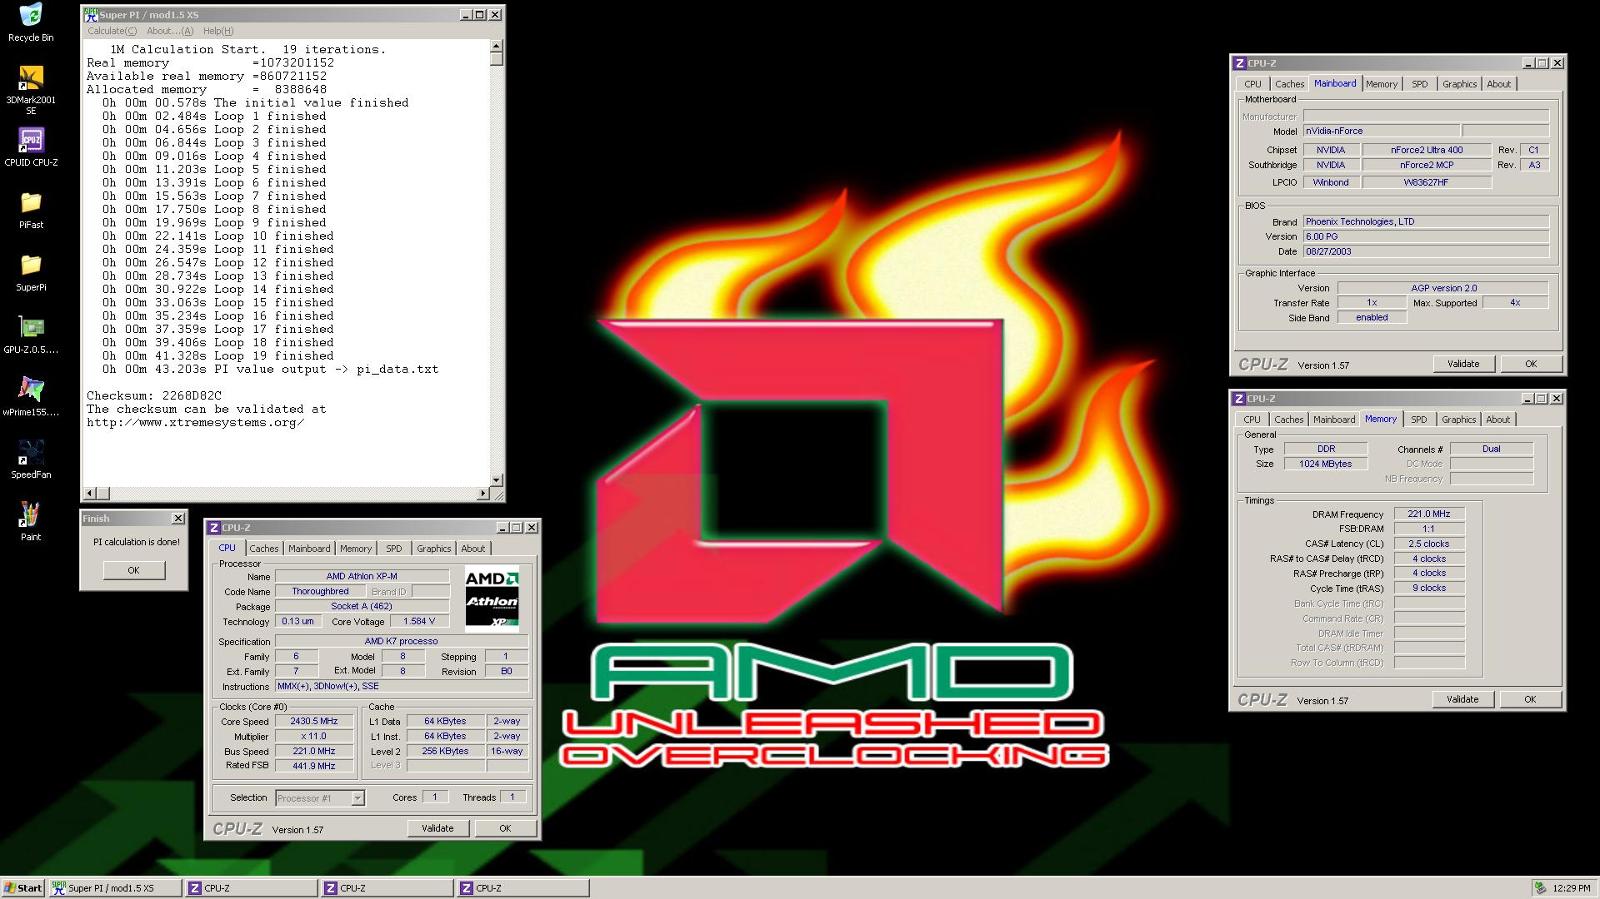Click Validate in the CPU tab window

437,828
